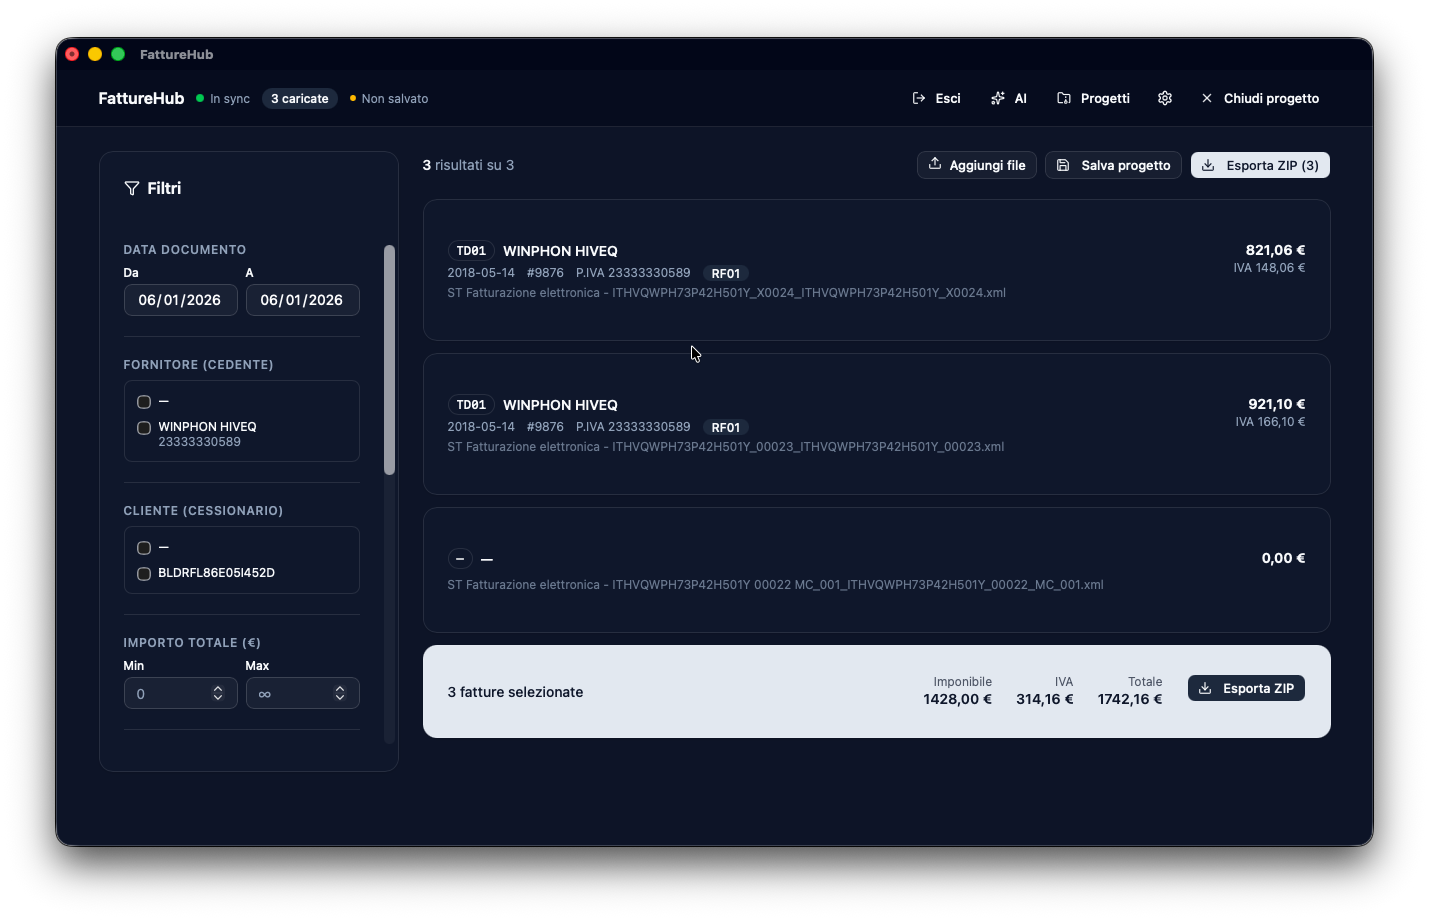1429x920 pixels.
Task: Click the AI sparkle icon
Action: pos(997,98)
